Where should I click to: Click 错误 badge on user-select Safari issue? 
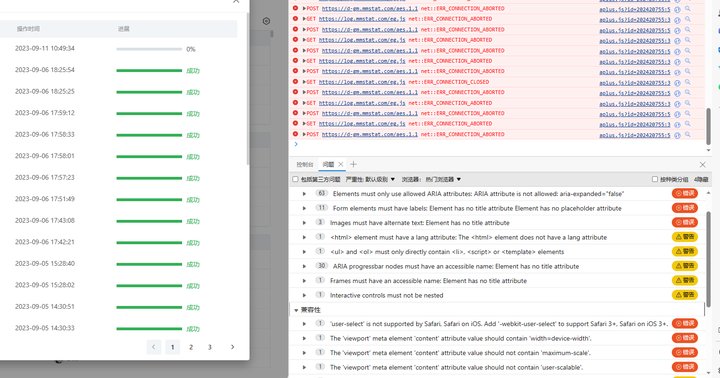[x=685, y=323]
